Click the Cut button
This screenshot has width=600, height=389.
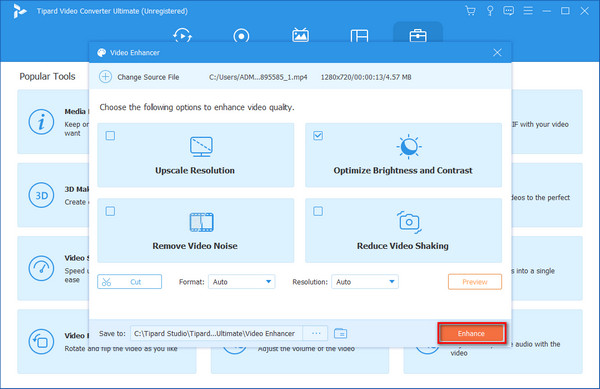(129, 282)
